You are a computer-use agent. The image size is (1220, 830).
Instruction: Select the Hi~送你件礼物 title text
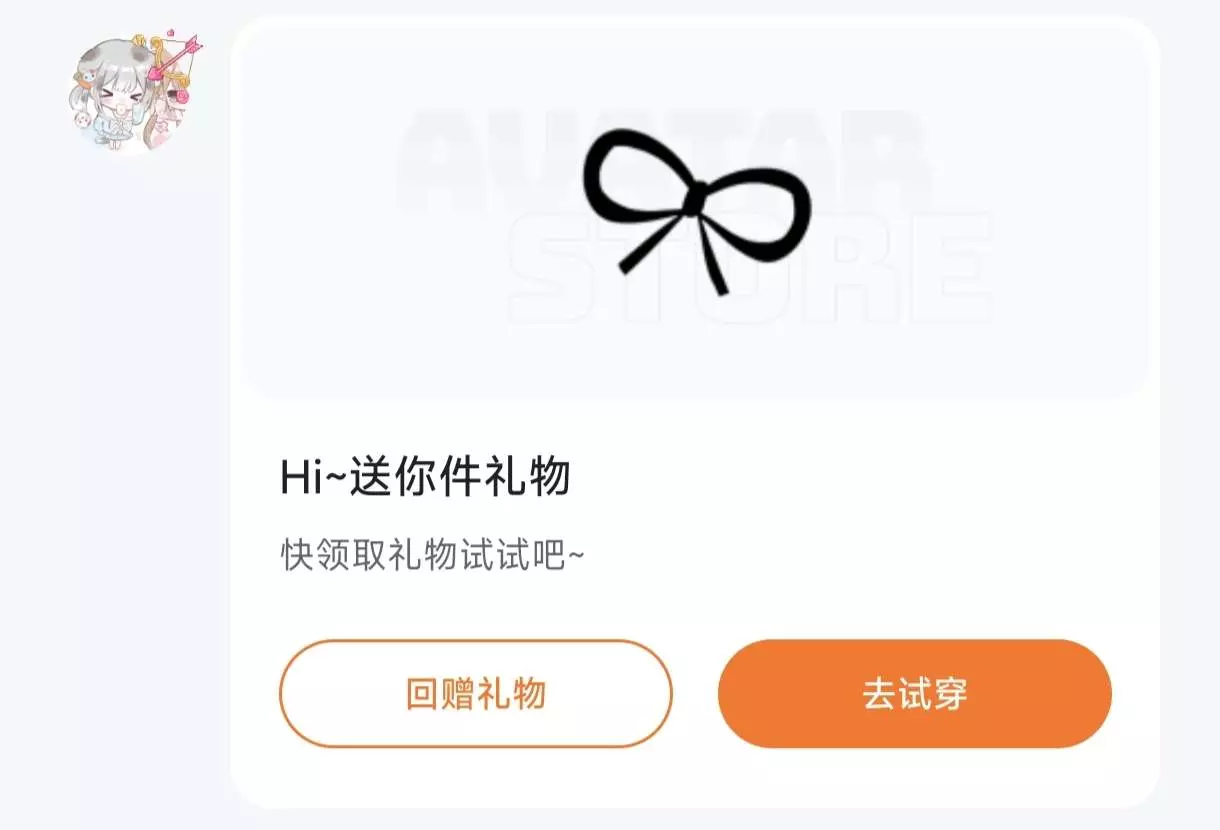pyautogui.click(x=425, y=477)
